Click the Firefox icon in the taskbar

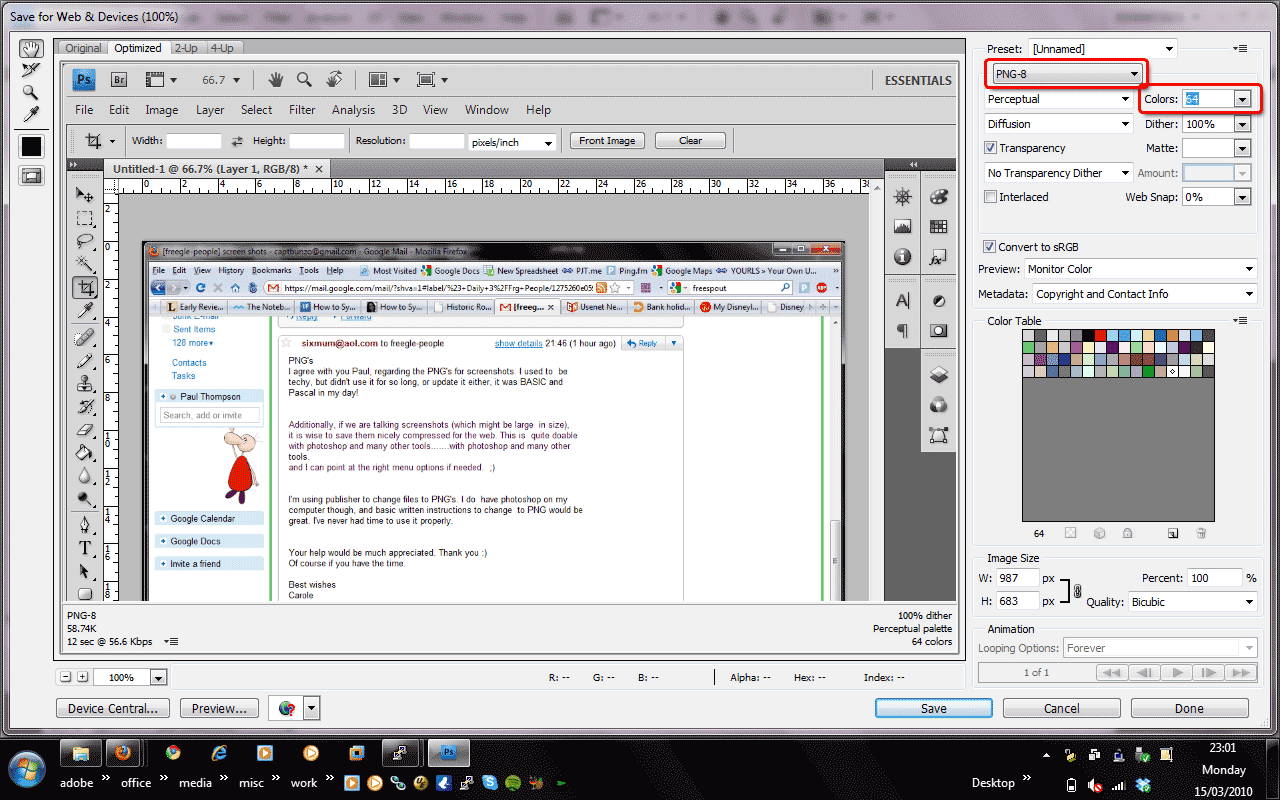click(x=124, y=752)
